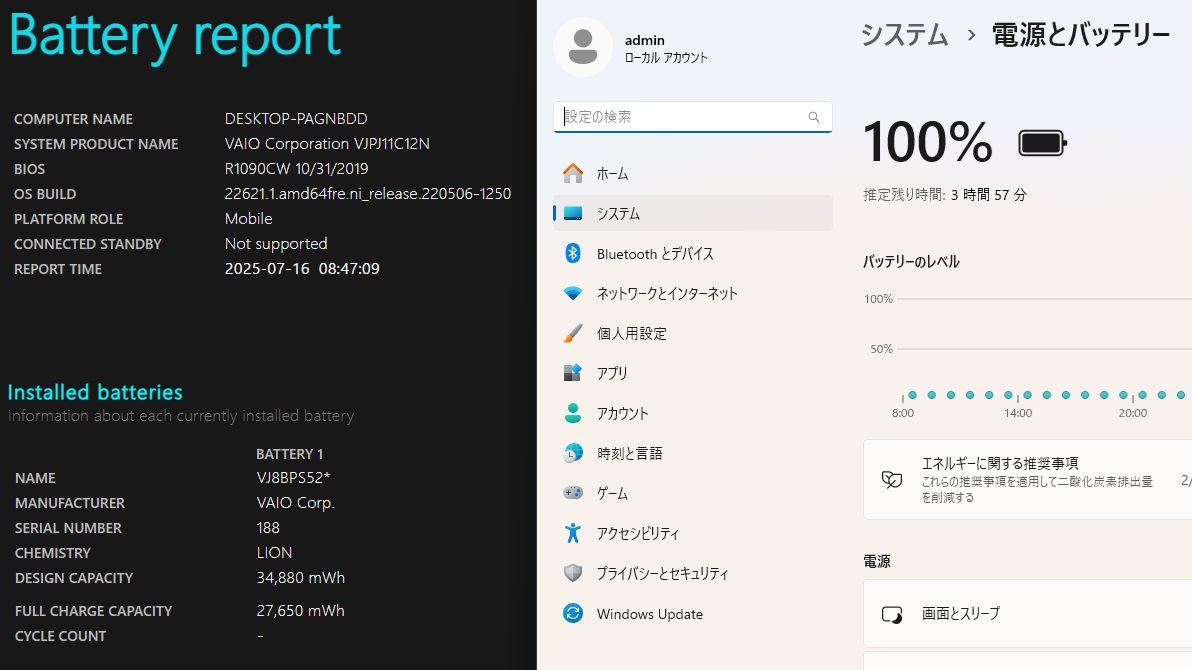This screenshot has width=1192, height=670.
Task: Click computer name DESKTOP-PAGNBDD
Action: [296, 119]
